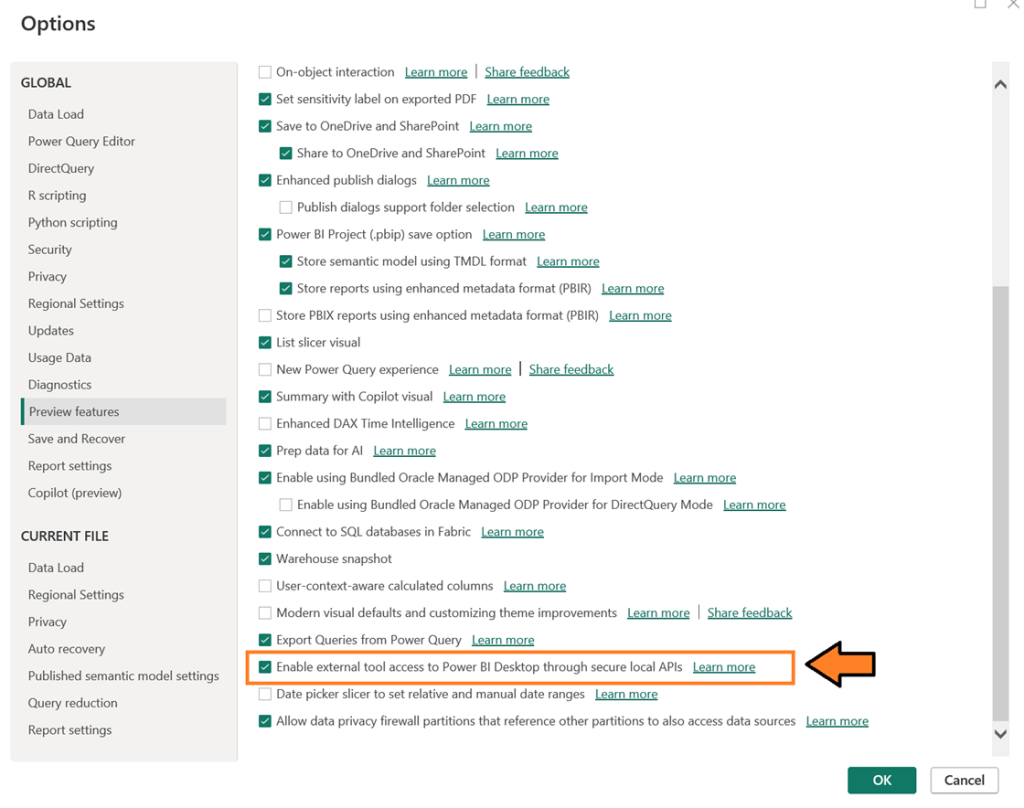Open Learn more for Enhanced DAX Time Intelligence
Screen dimensions: 1024x808
[x=496, y=424]
